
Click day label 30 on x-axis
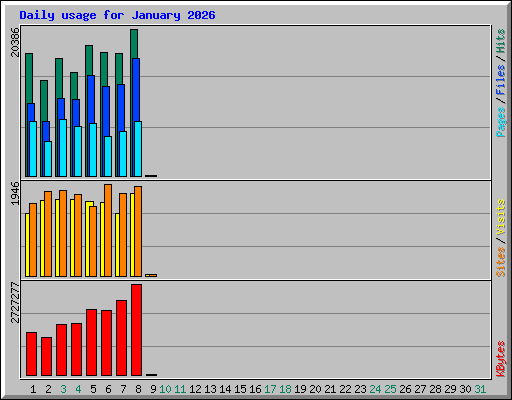pyautogui.click(x=465, y=389)
